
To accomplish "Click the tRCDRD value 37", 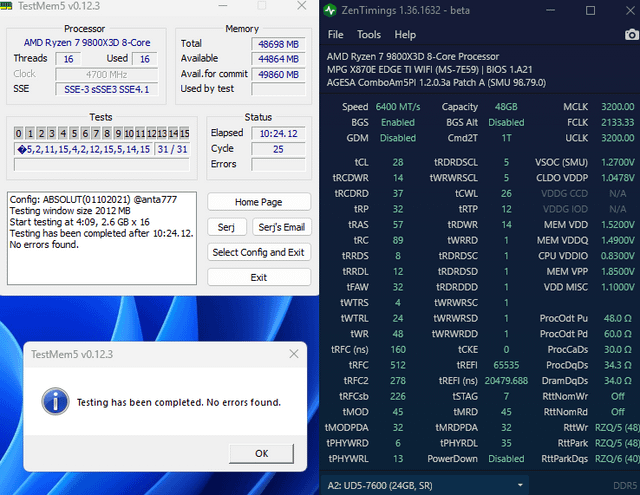I will [398, 193].
